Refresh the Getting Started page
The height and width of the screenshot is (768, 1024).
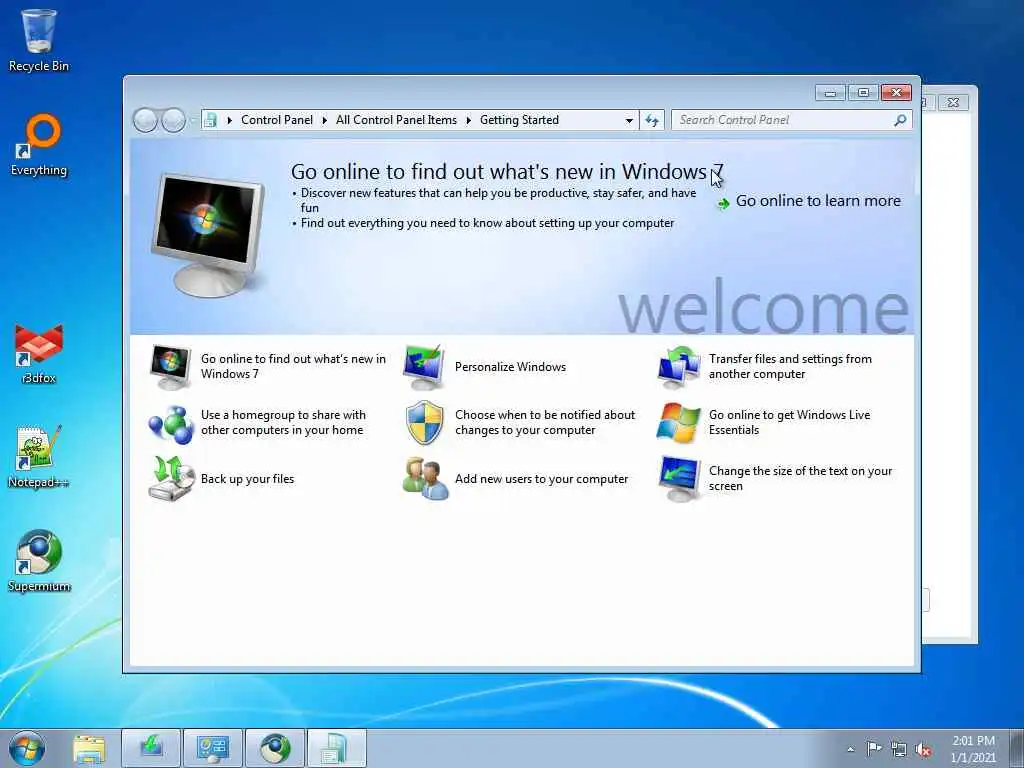[x=652, y=120]
